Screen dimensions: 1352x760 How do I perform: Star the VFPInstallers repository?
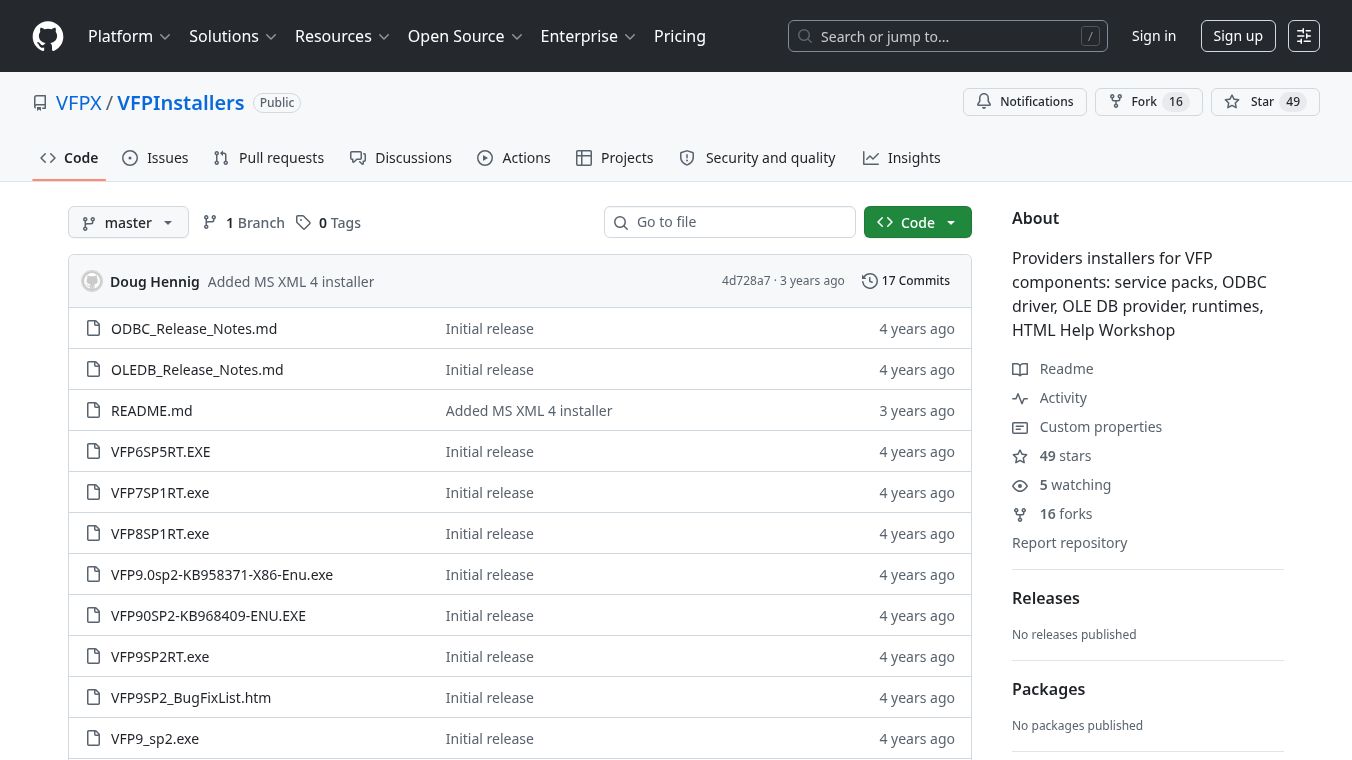1265,102
